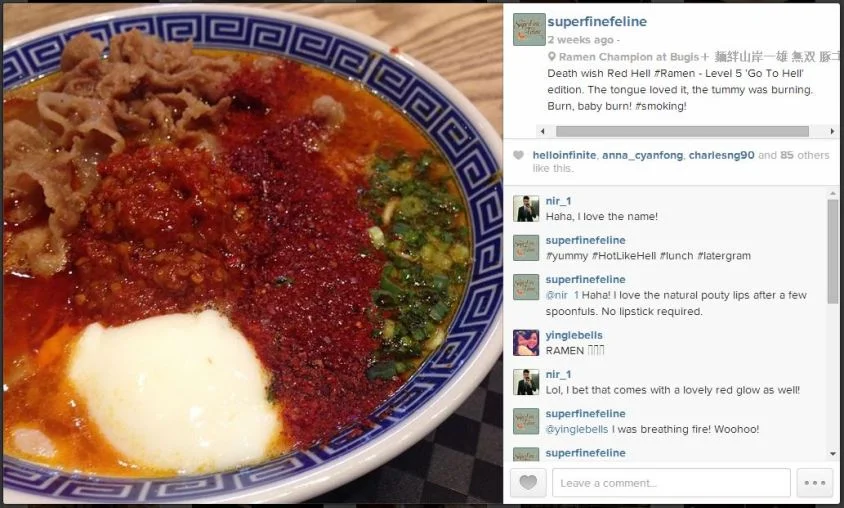The image size is (844, 508).
Task: Click the location pin icon by Ramen Champion
Action: coord(551,57)
